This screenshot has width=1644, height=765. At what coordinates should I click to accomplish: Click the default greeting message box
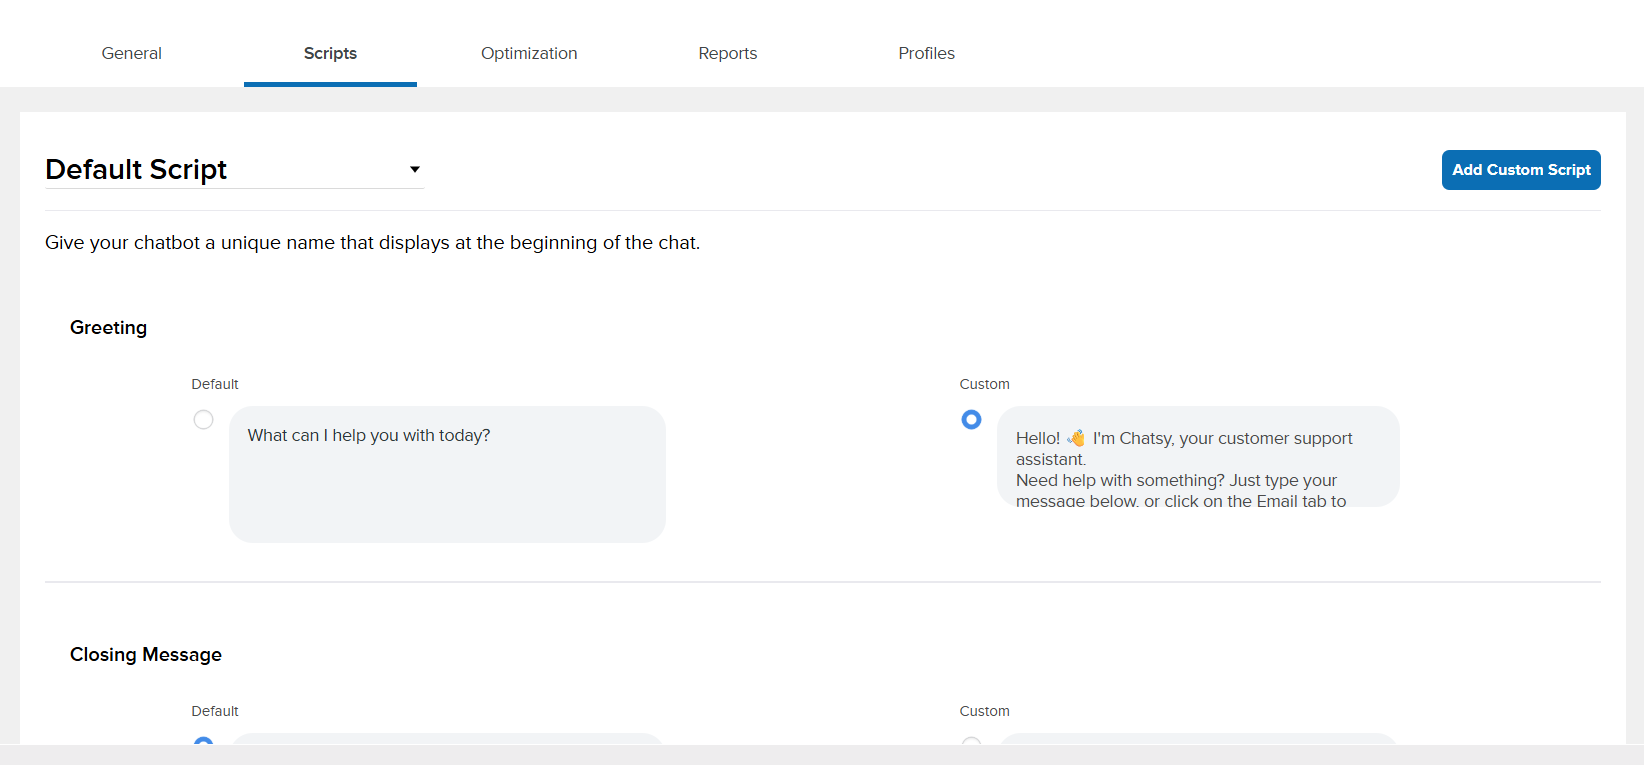pos(447,474)
